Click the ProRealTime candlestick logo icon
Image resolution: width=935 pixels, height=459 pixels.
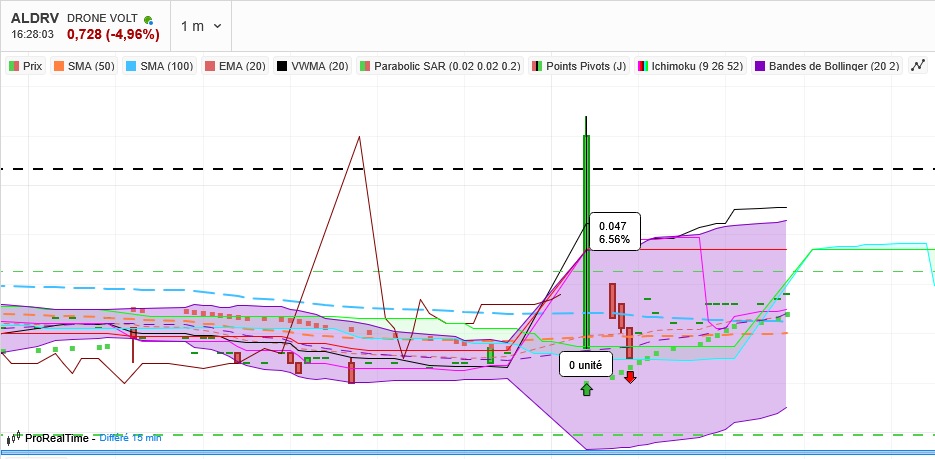[14, 438]
